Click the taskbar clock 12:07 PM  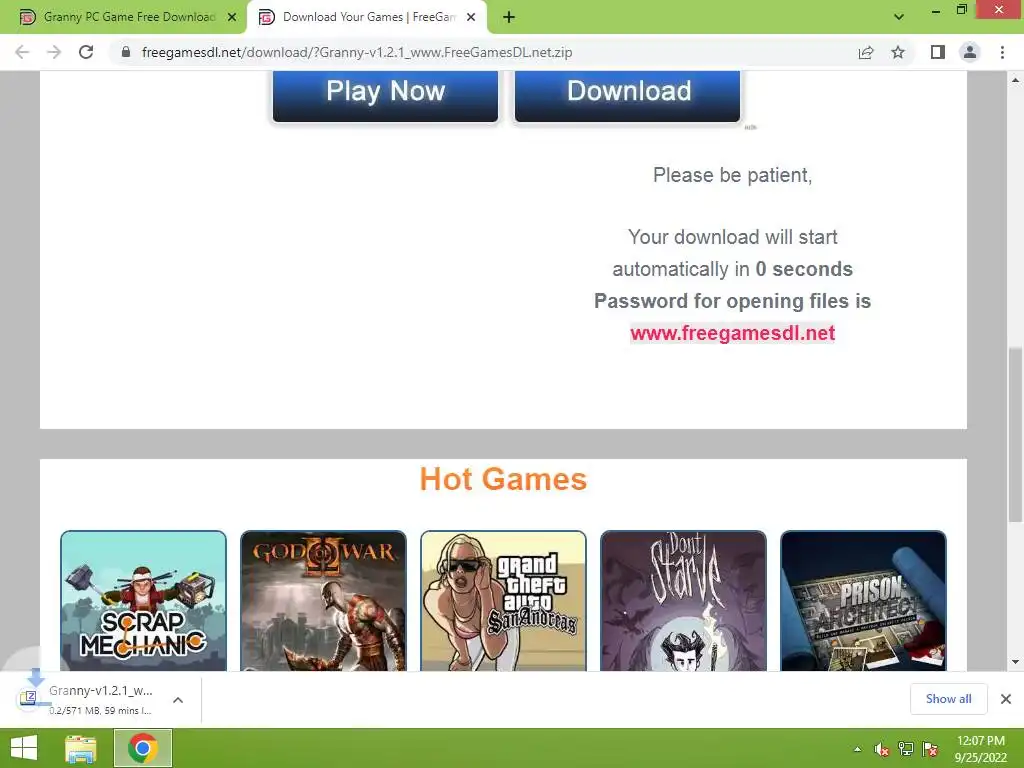pyautogui.click(x=980, y=741)
